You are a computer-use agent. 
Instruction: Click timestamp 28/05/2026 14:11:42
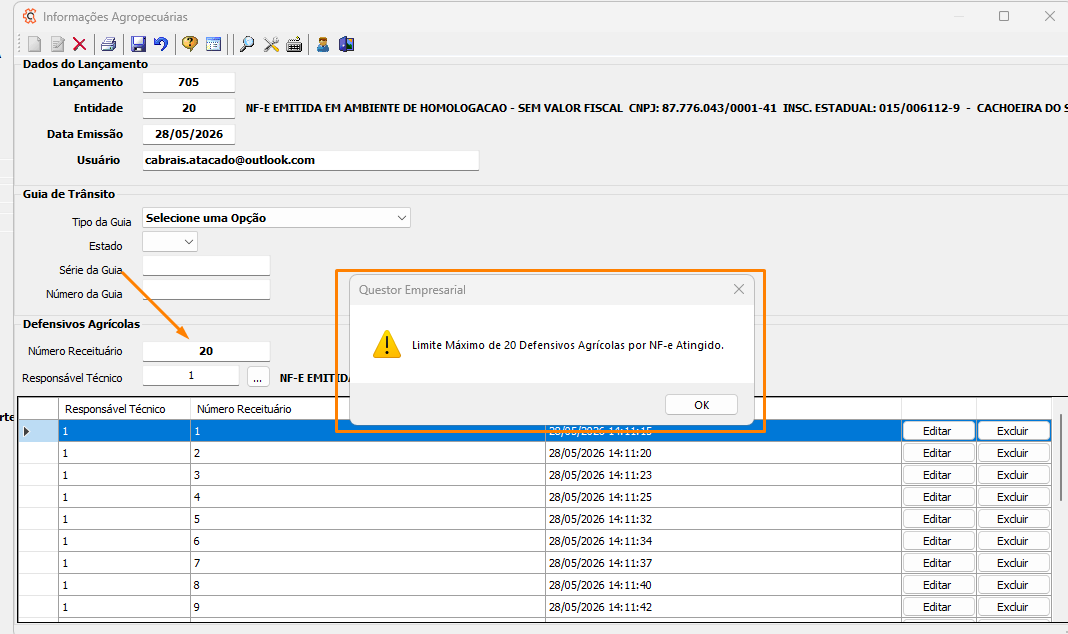coord(600,607)
